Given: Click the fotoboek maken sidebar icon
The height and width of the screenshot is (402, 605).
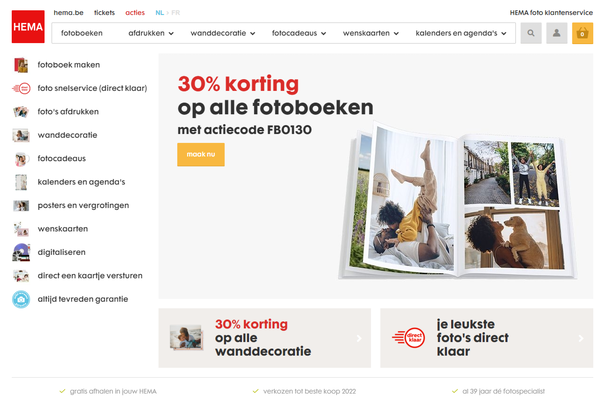Looking at the screenshot, I should point(21,65).
